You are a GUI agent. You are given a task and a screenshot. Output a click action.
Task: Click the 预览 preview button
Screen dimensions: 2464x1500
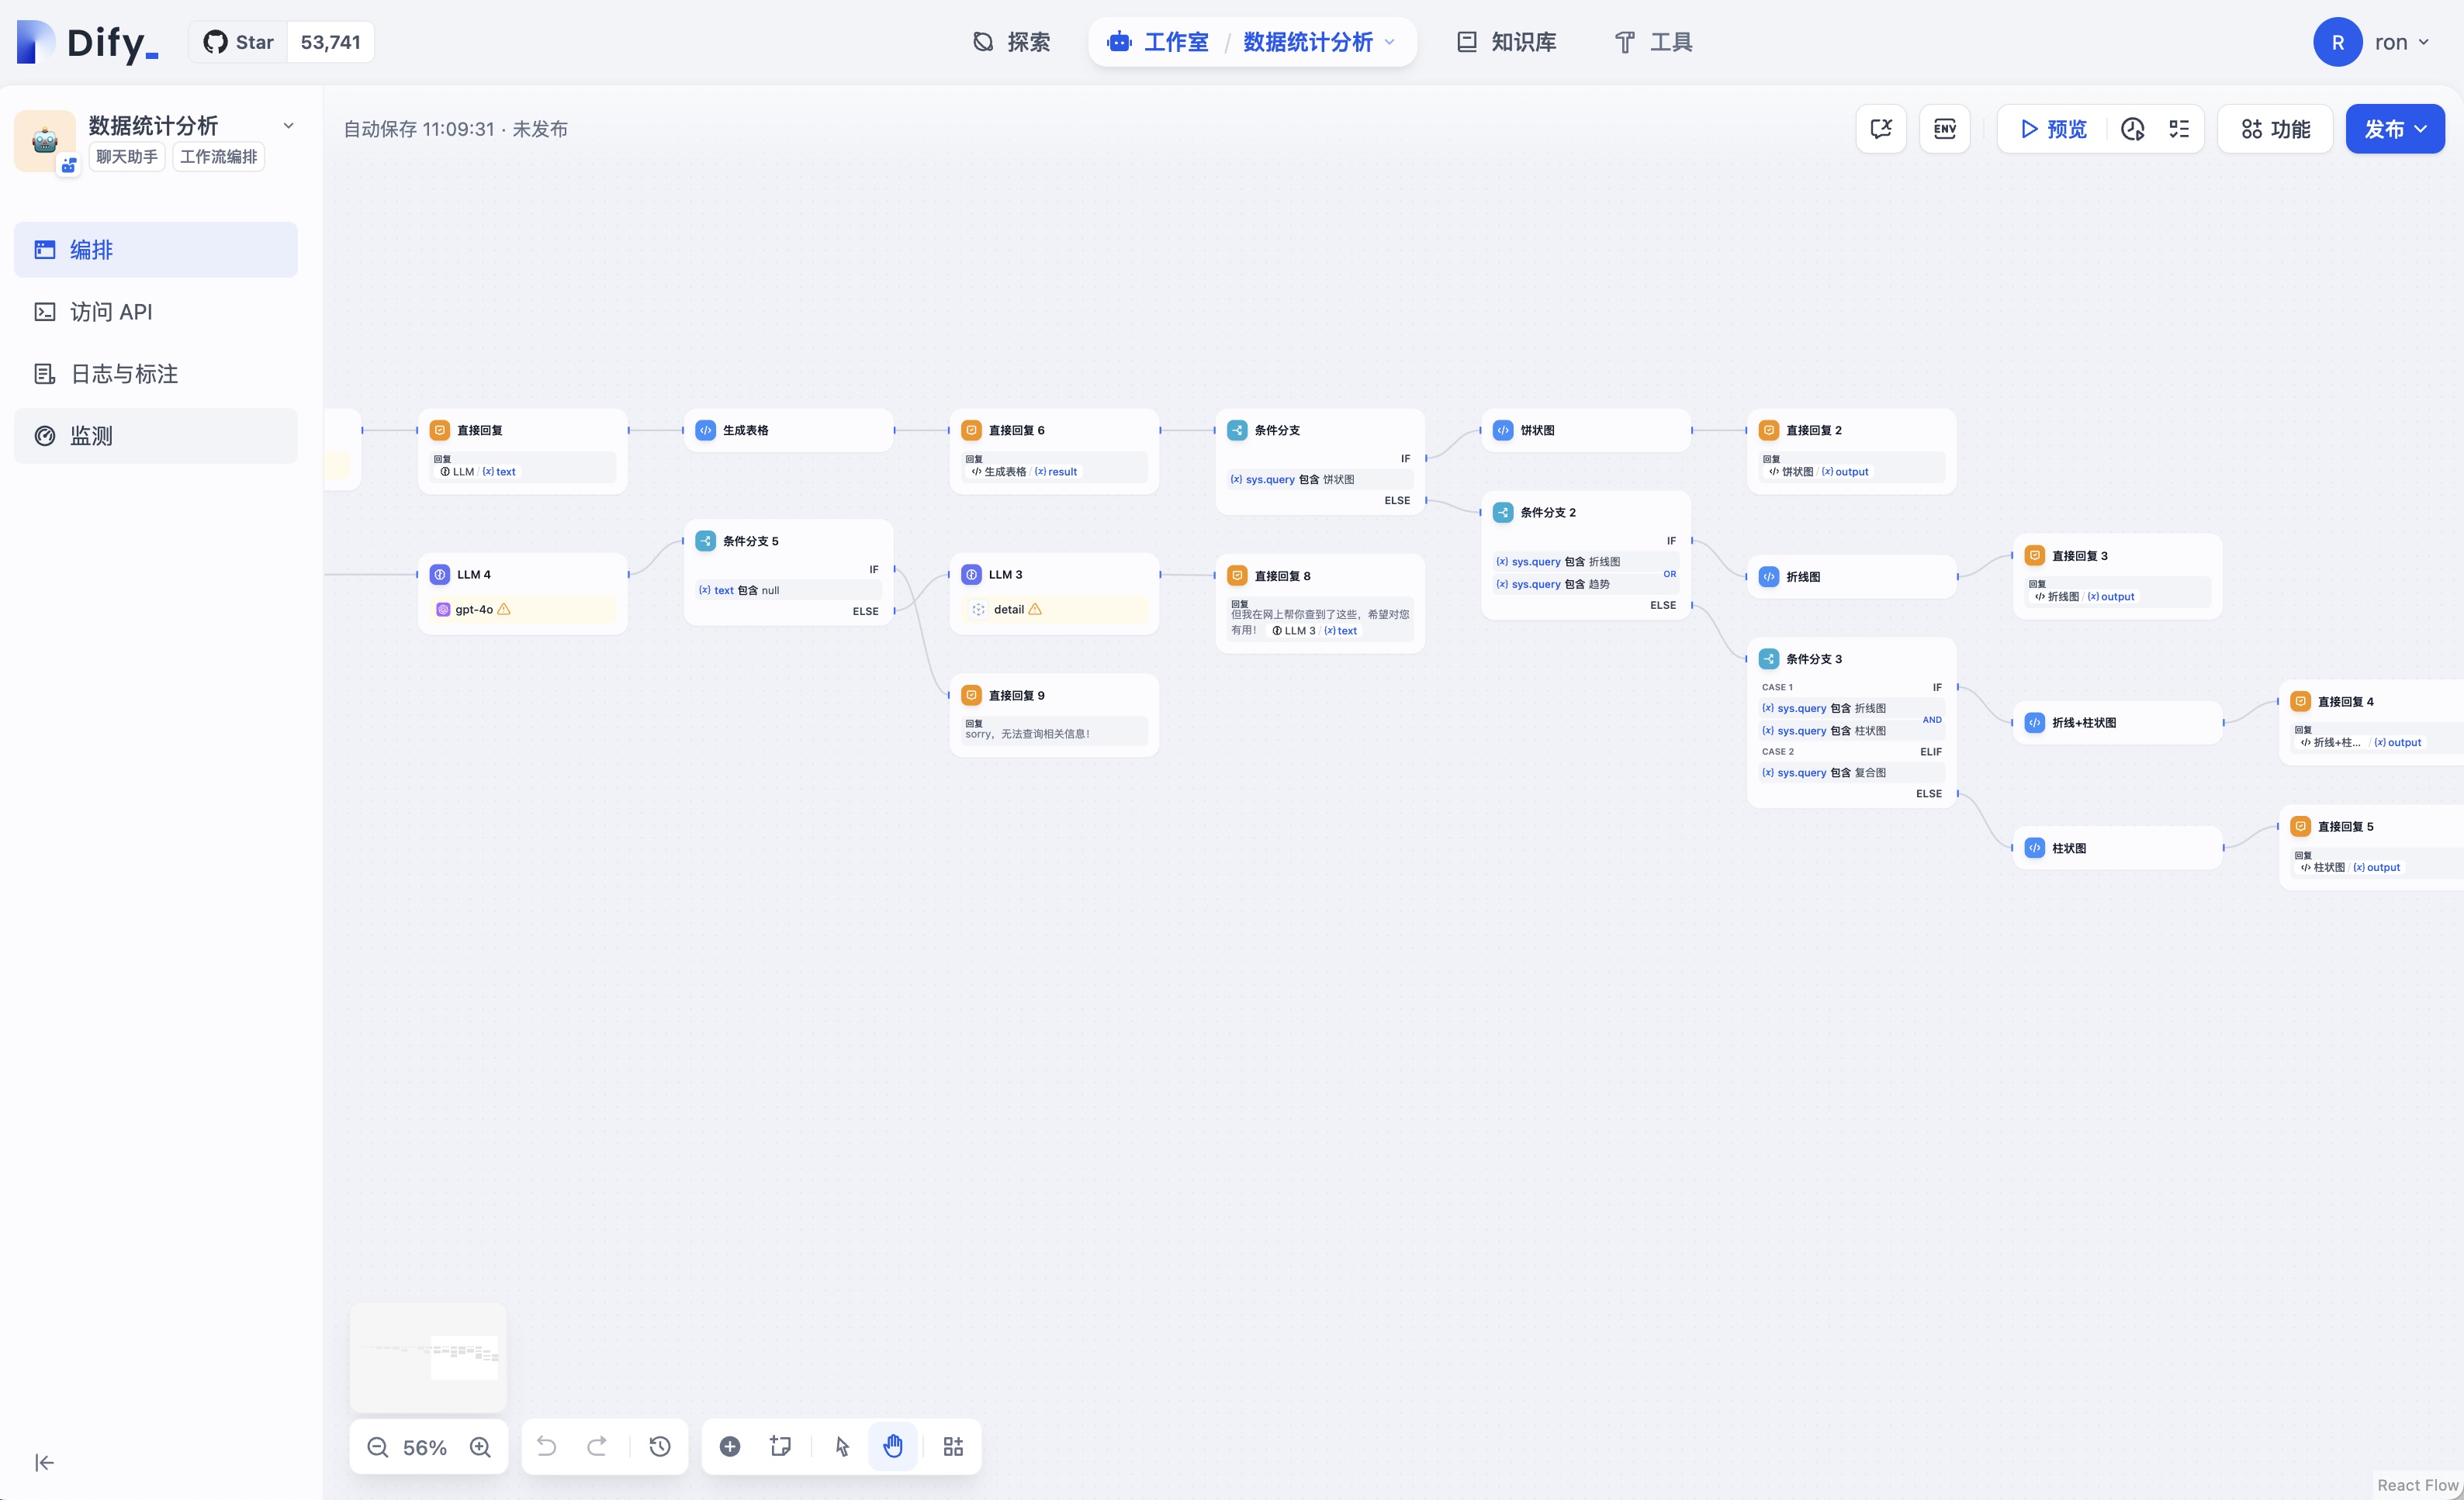point(2053,129)
